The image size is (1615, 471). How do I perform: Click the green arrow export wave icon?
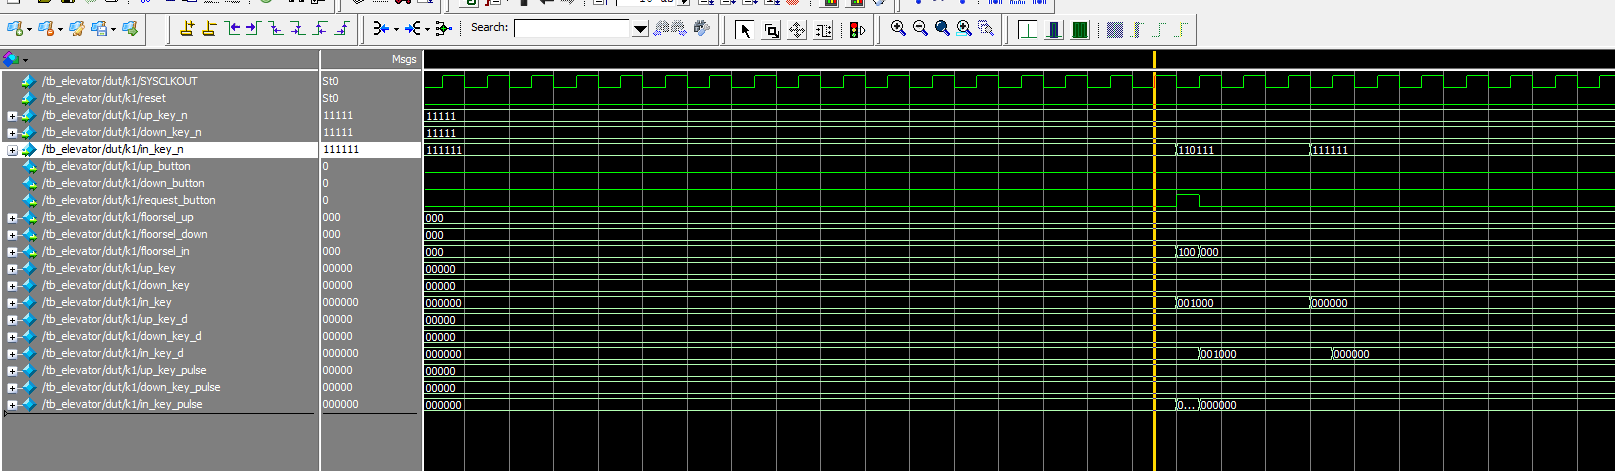click(130, 29)
